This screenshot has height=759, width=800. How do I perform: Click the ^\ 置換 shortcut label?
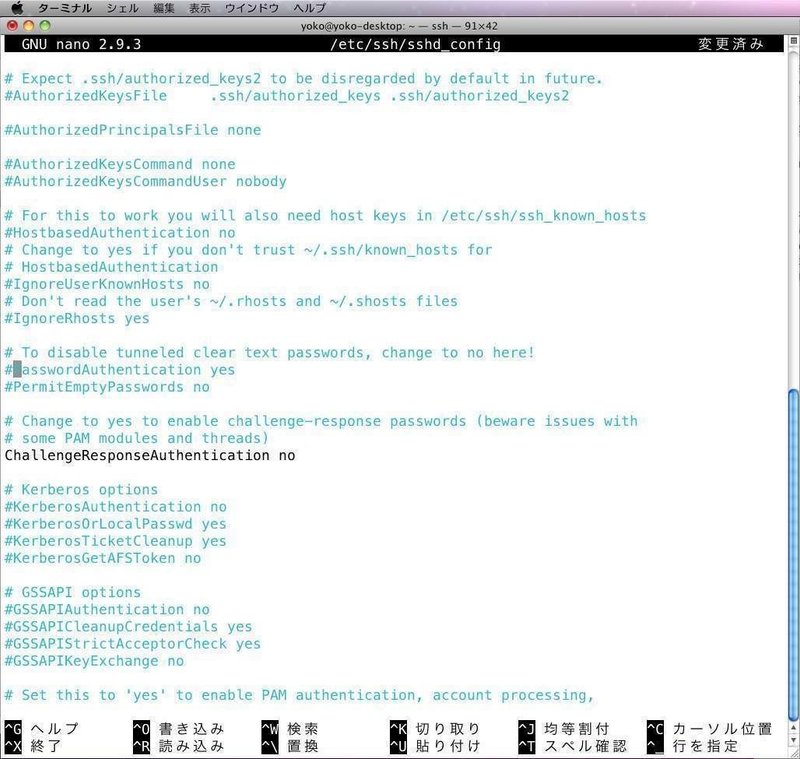(x=290, y=746)
